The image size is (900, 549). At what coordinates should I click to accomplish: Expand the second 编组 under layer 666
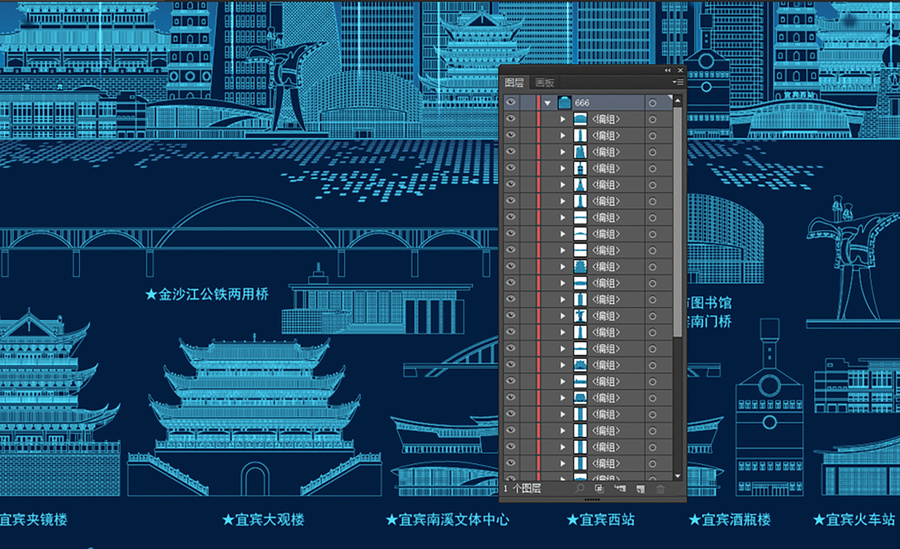tap(562, 136)
